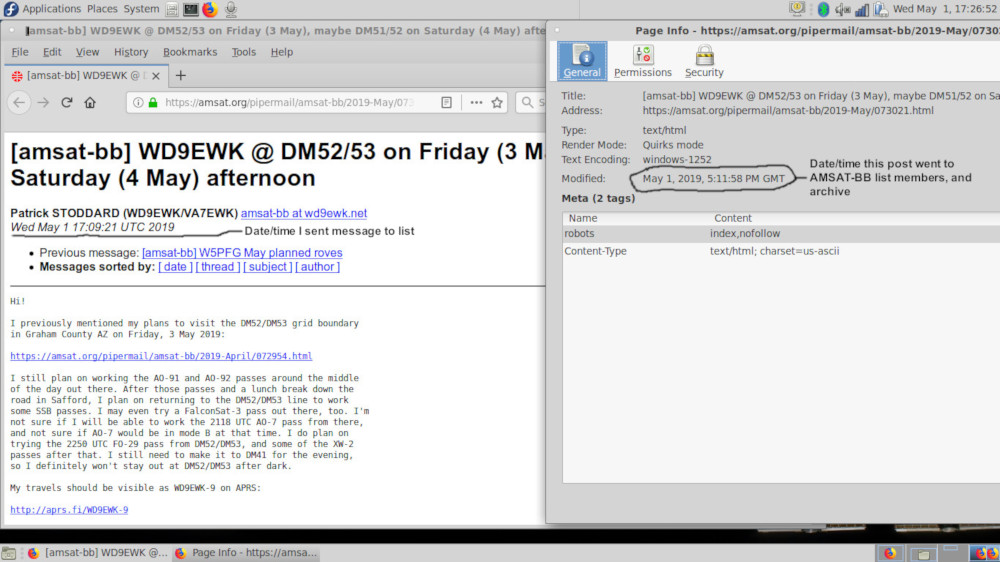Viewport: 1000px width, 562px height.
Task: Open the Firefox File menu
Action: pos(20,52)
